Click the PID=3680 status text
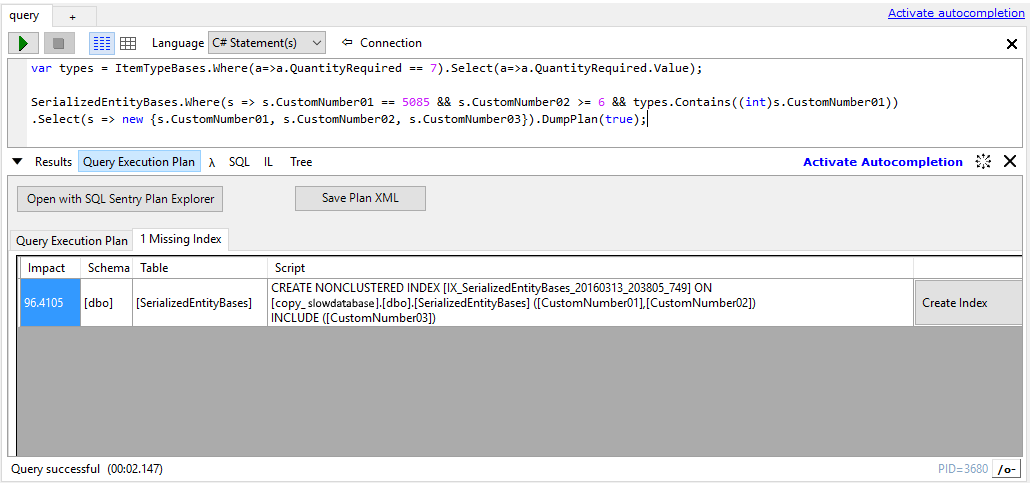 coord(963,469)
